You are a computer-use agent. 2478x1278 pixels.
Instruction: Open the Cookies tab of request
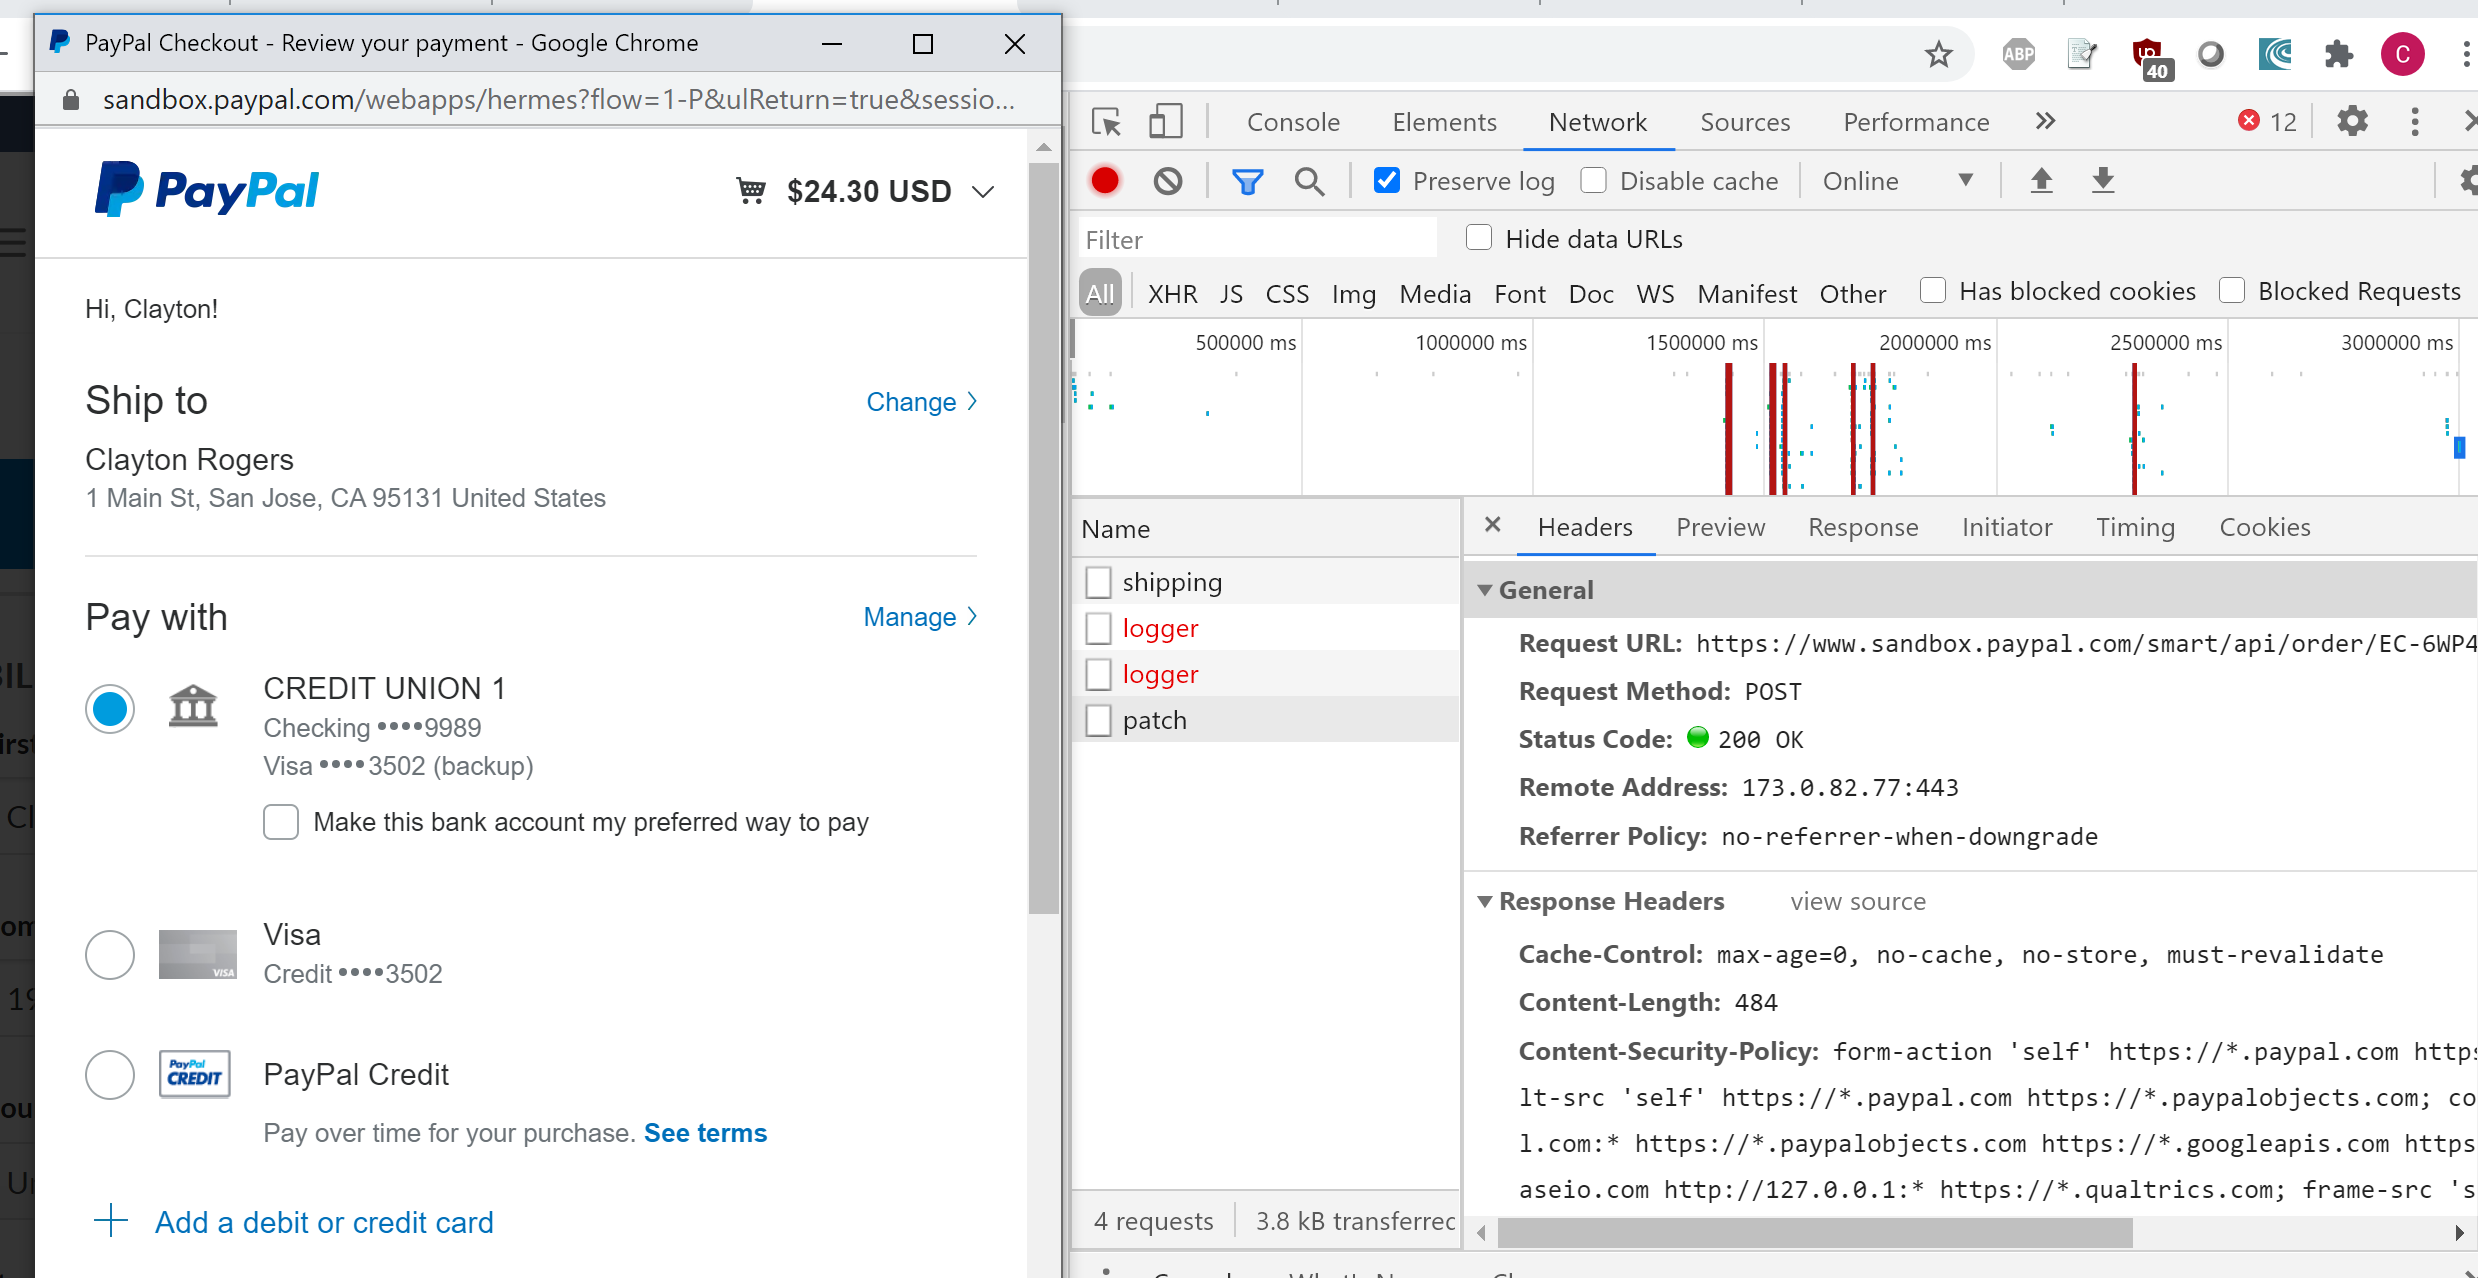tap(2265, 527)
